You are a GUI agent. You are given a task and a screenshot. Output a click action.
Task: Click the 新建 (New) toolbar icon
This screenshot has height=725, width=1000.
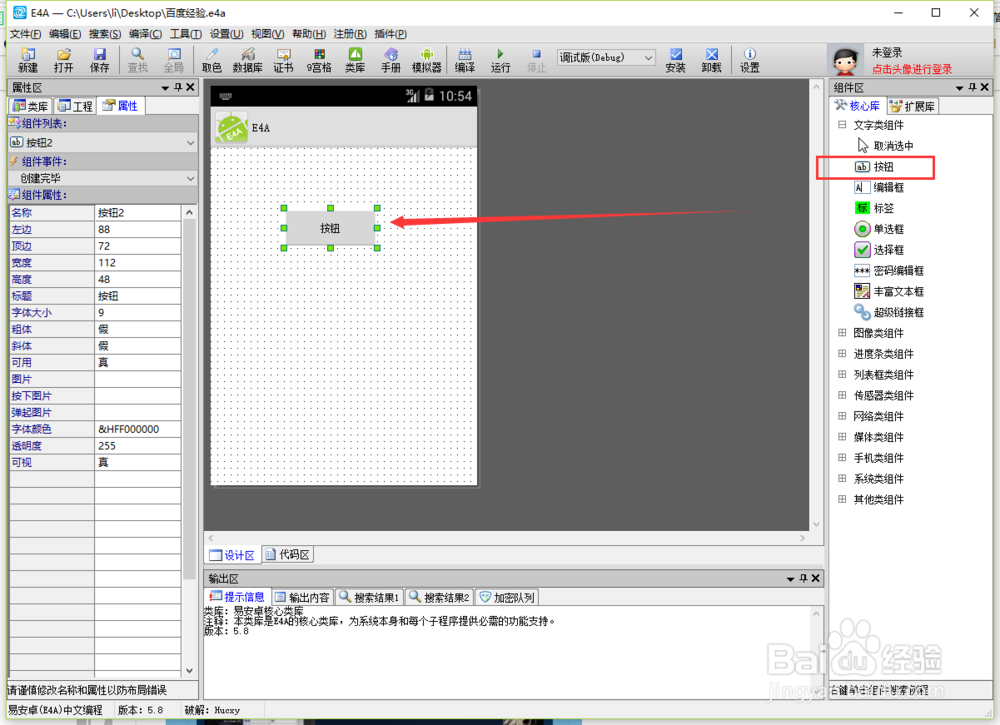point(27,60)
